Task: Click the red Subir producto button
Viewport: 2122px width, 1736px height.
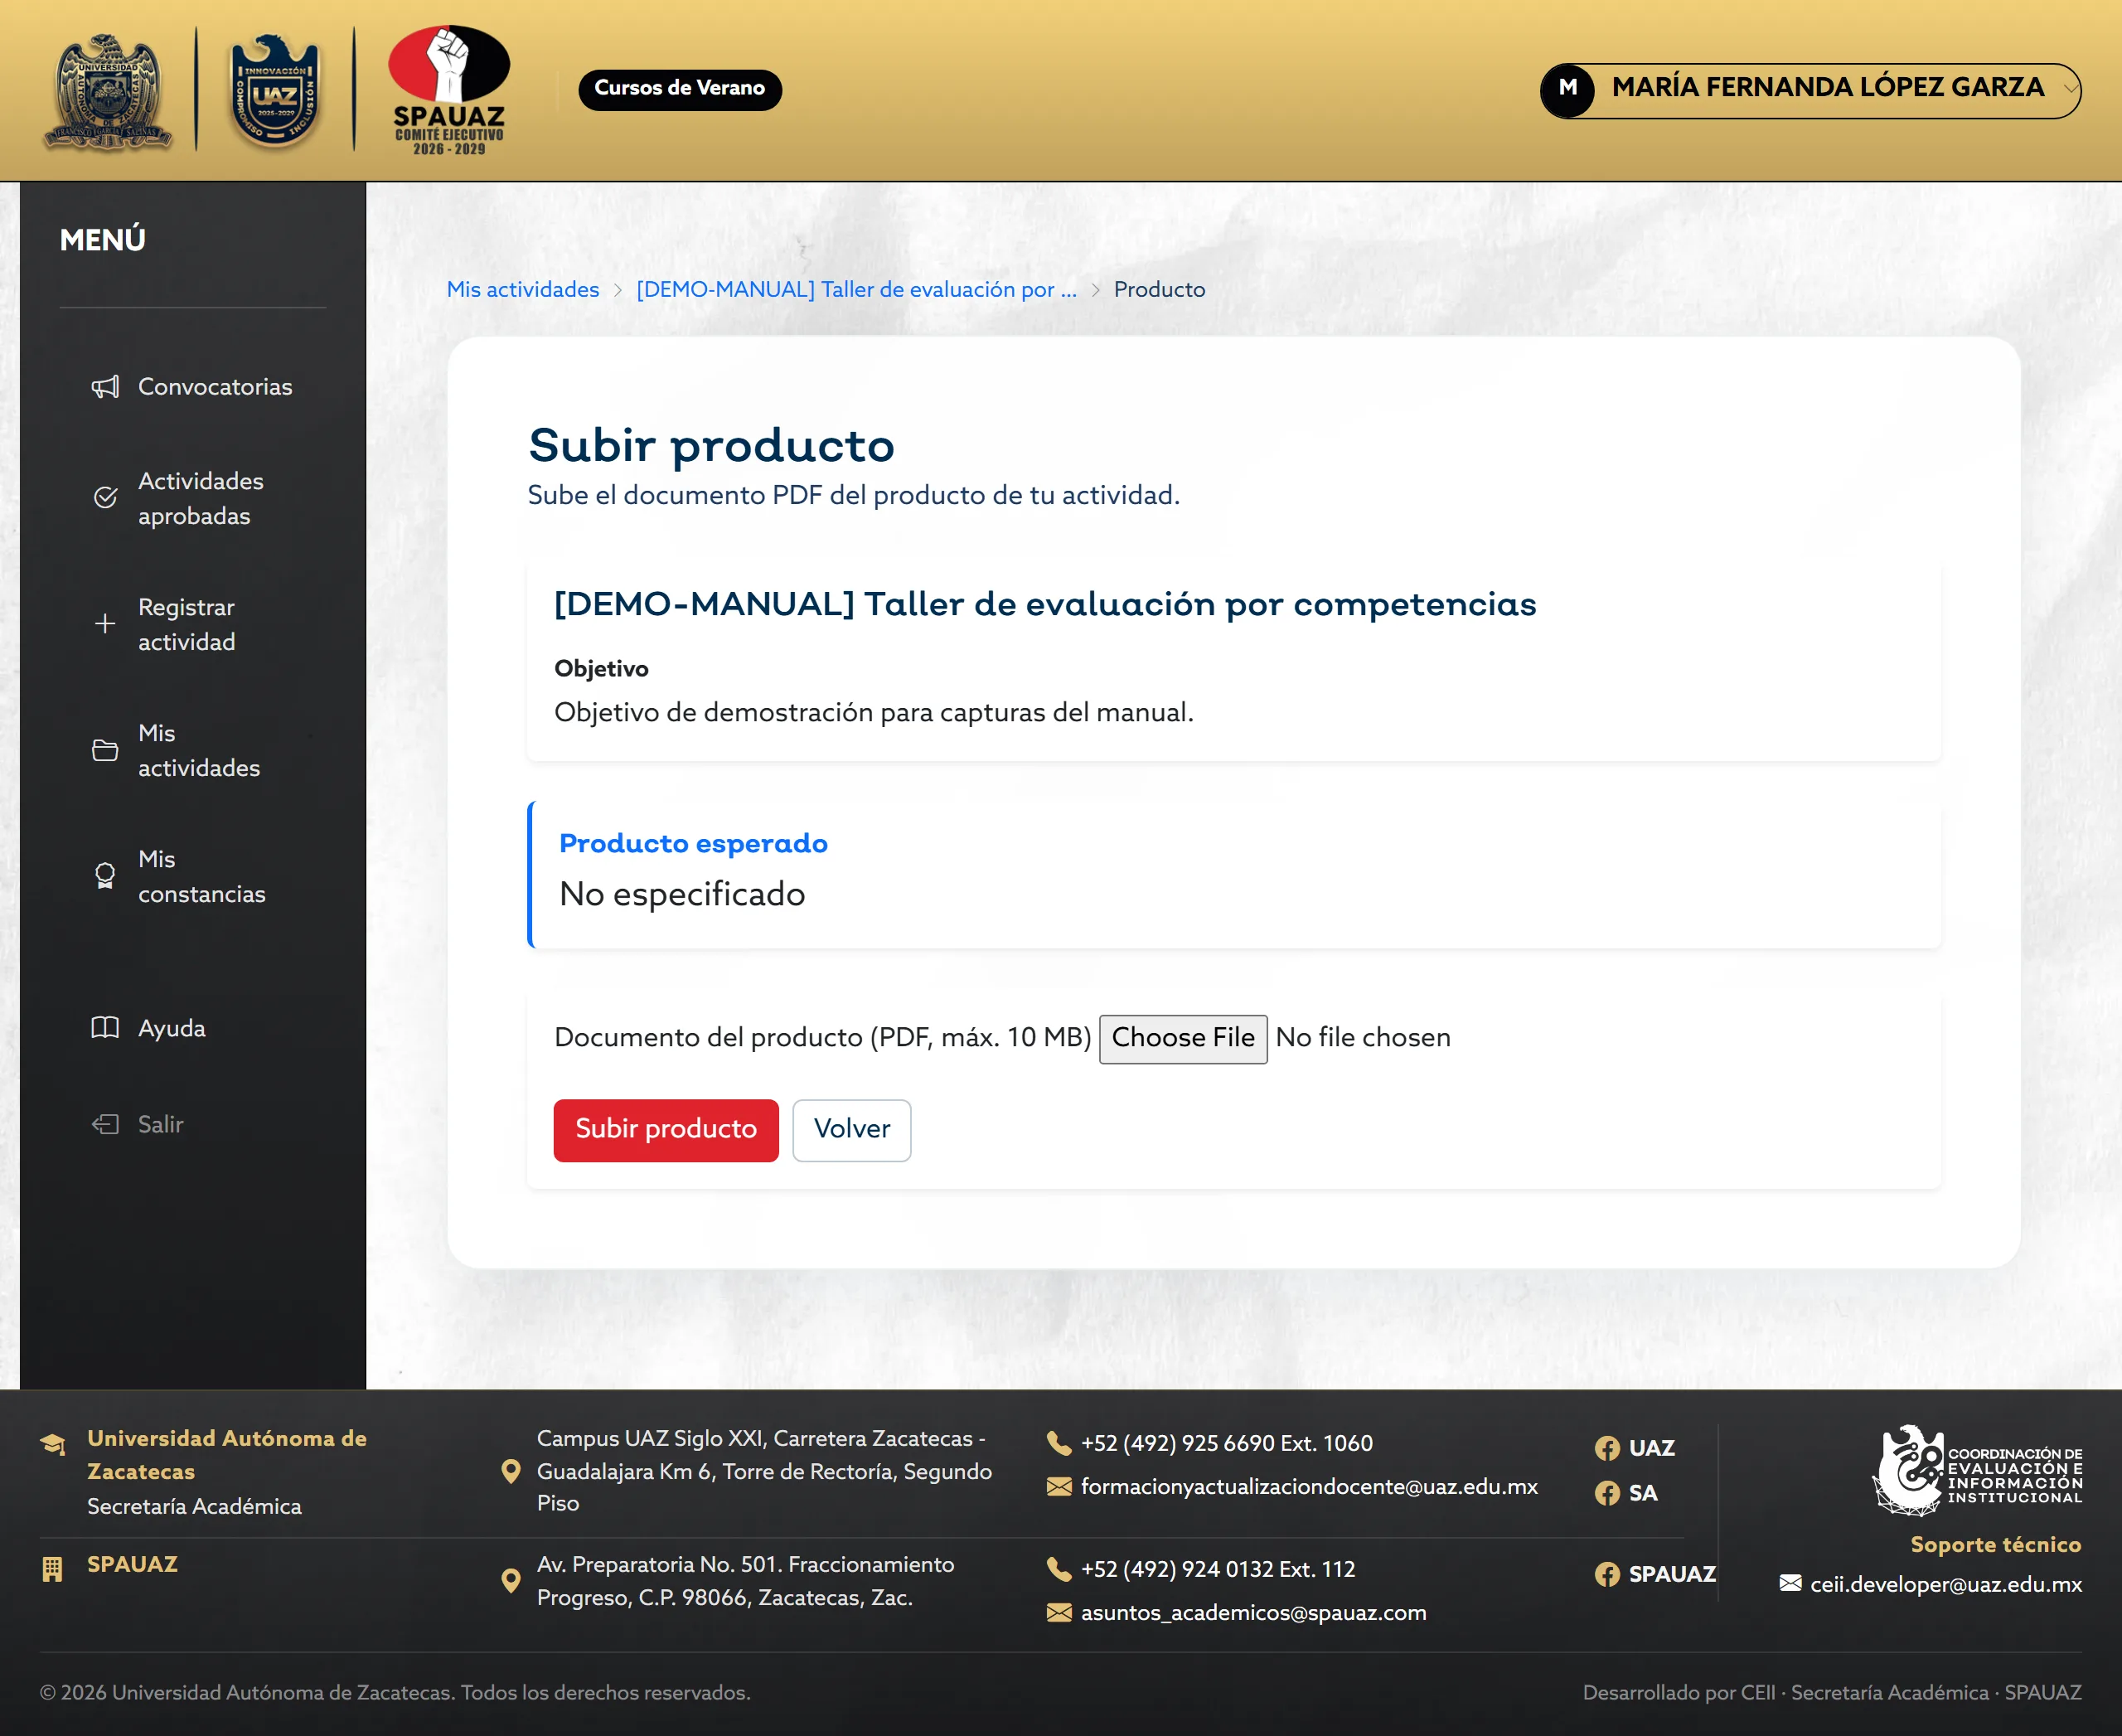Action: [x=666, y=1130]
